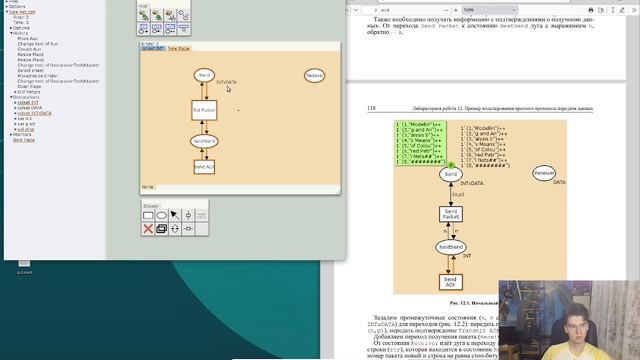Click 'Step: 0' in the index
This screenshot has height=360, width=640.
[x=21, y=17]
